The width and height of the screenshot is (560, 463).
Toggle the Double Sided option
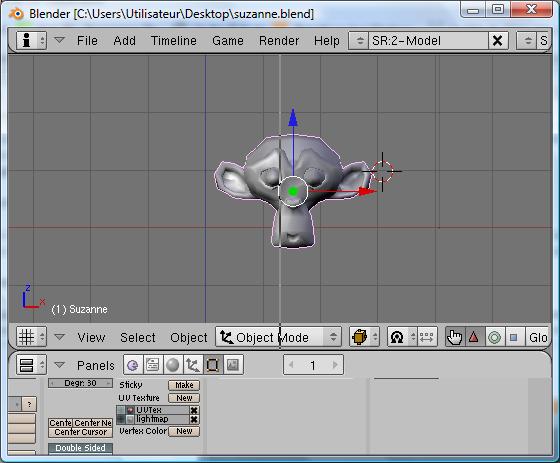pos(80,448)
